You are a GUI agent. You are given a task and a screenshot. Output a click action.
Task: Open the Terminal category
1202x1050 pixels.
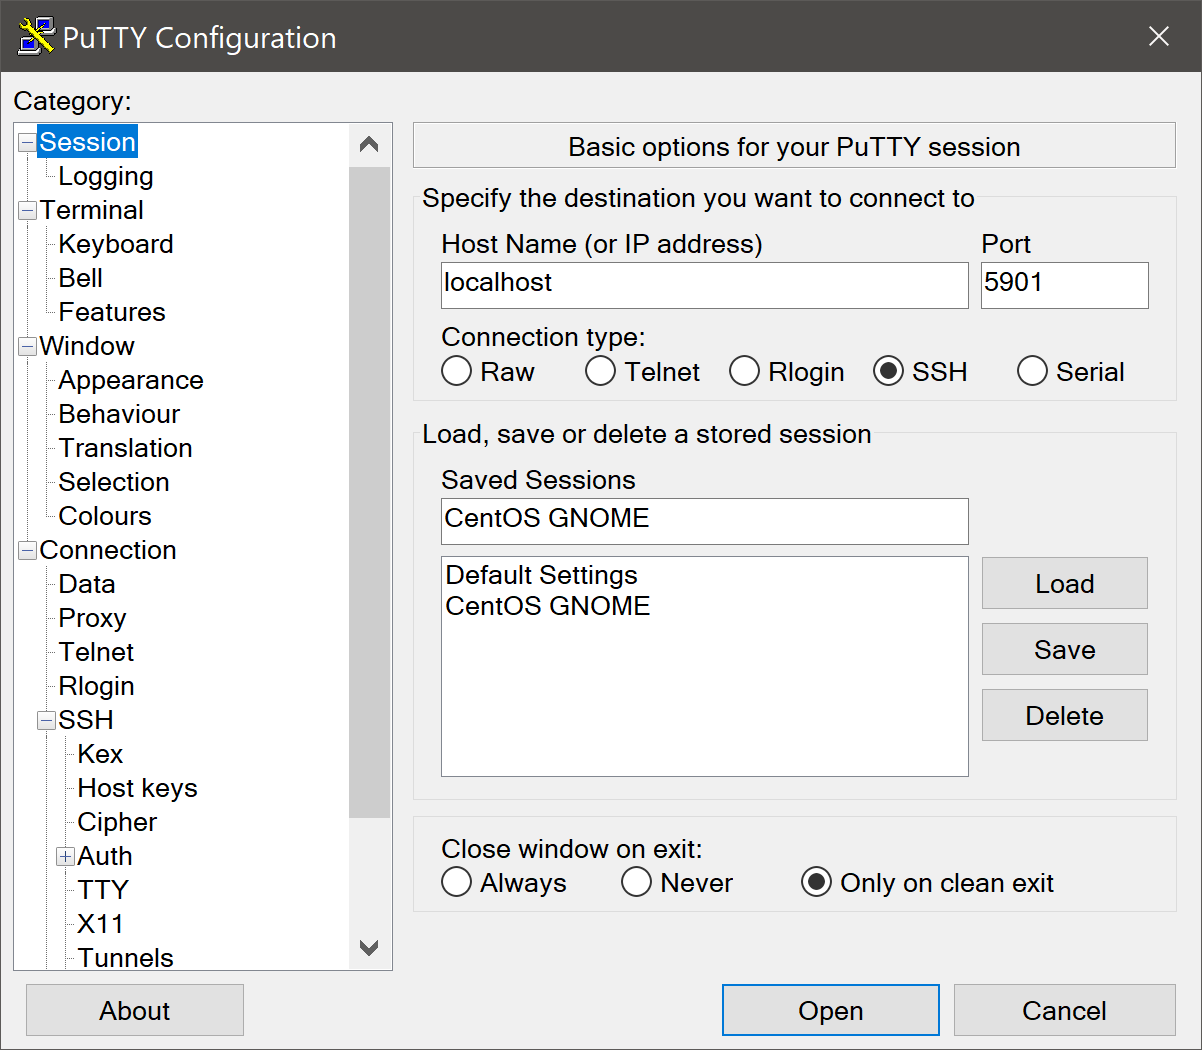tap(92, 210)
